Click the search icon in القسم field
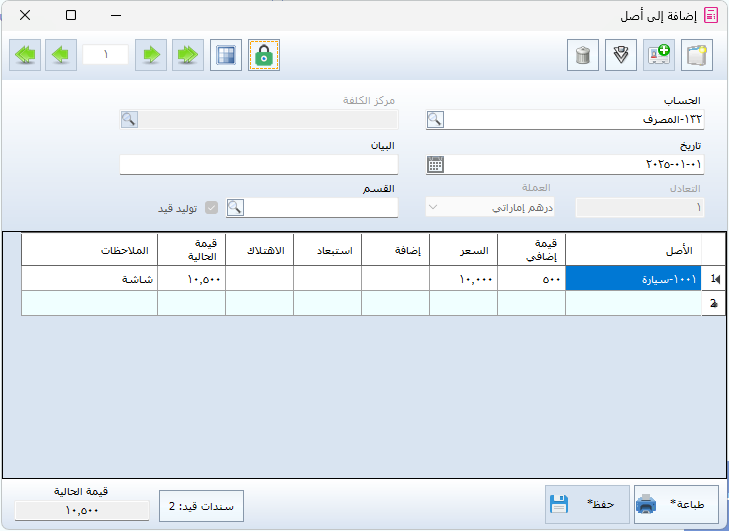 click(x=235, y=208)
